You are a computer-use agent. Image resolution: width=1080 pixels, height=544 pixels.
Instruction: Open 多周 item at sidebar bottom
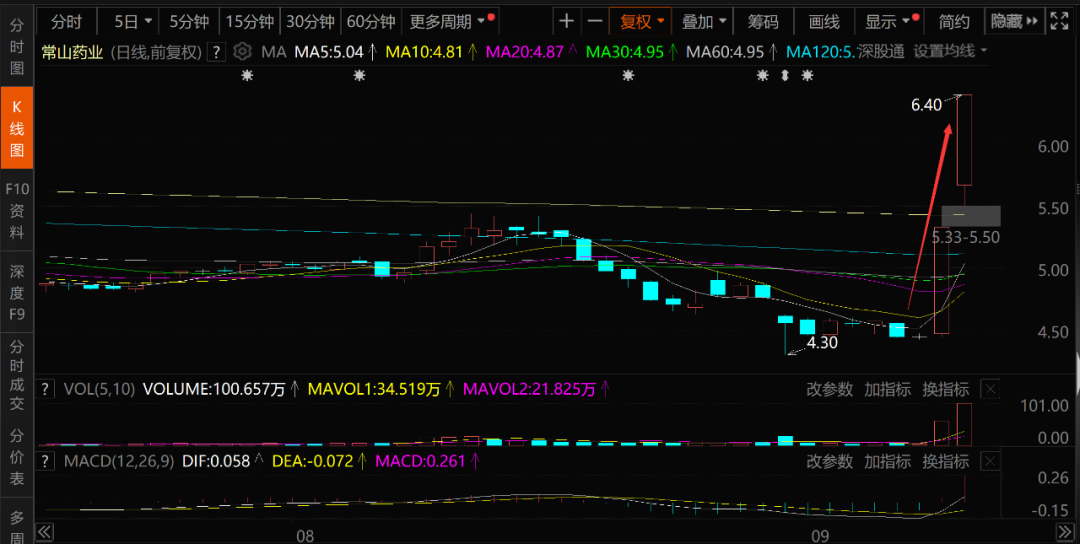17,526
